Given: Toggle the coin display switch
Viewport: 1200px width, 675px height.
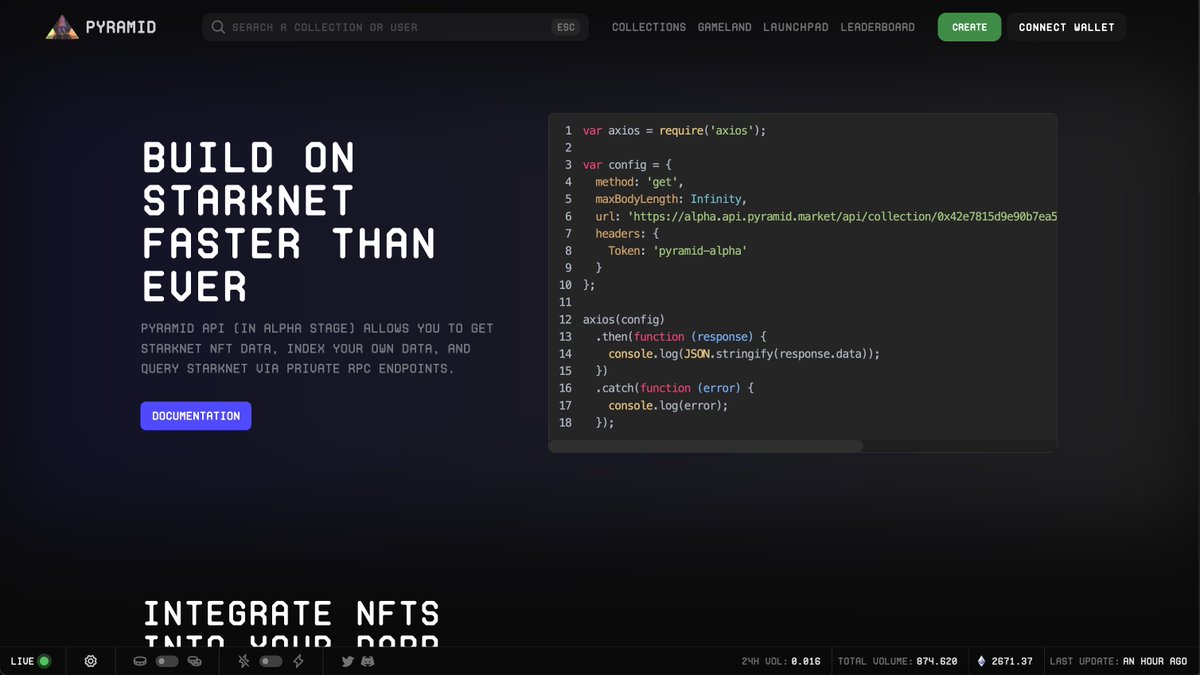Looking at the screenshot, I should (167, 661).
